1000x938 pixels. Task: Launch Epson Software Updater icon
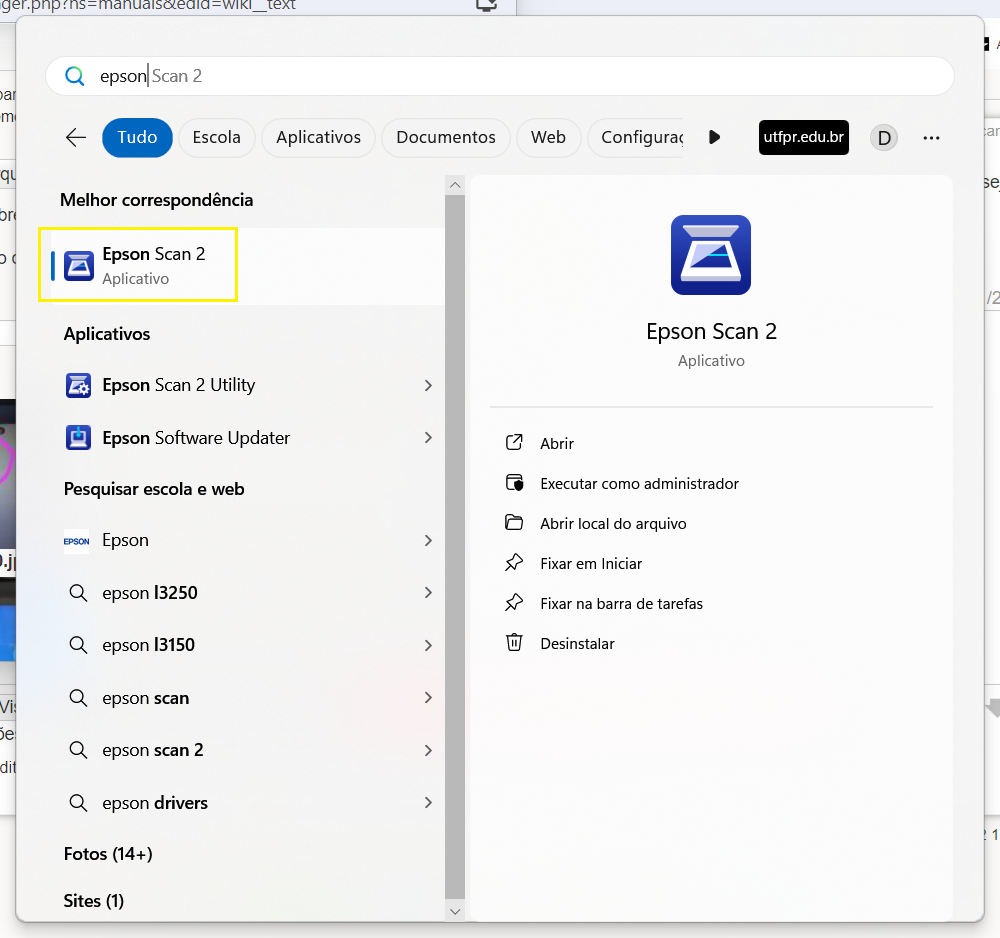pos(79,438)
